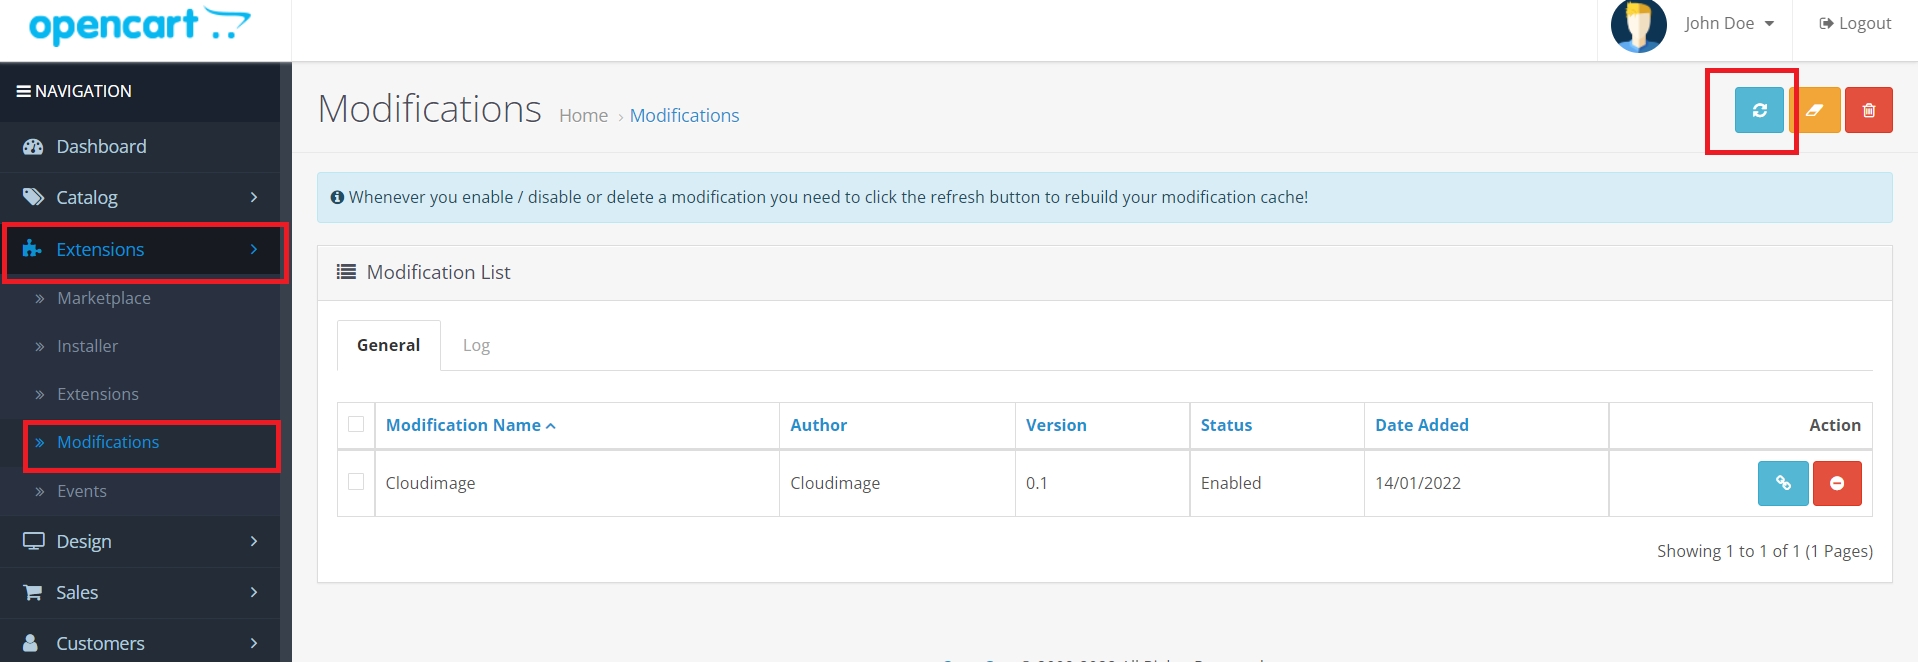Click the blue Refresh modifications button
This screenshot has width=1918, height=664.
(1759, 111)
